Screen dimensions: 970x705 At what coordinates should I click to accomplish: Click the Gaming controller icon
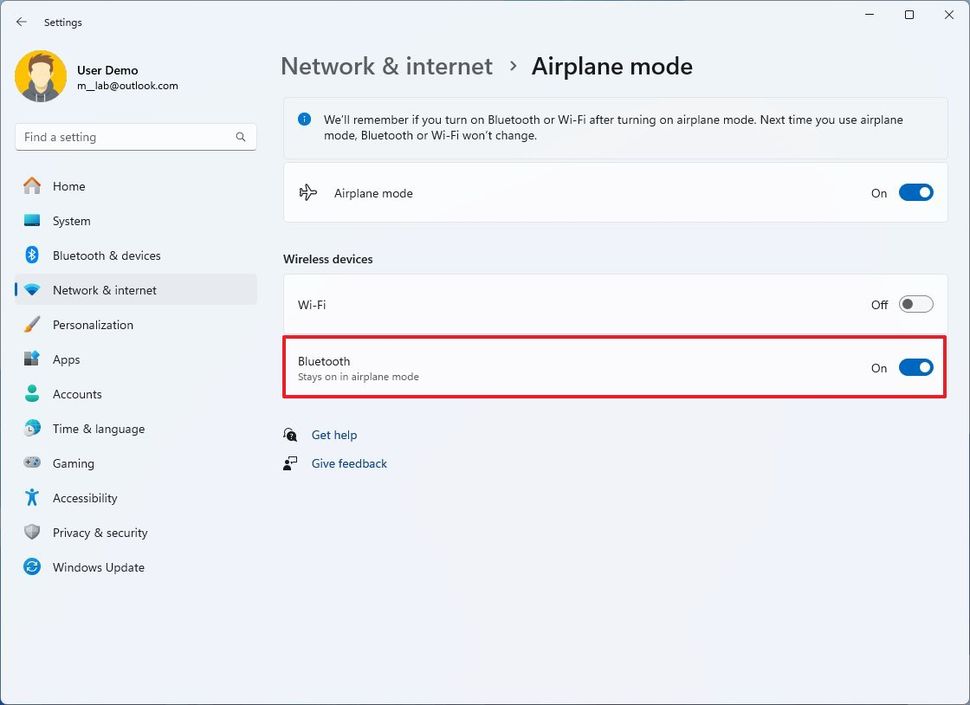[x=31, y=463]
